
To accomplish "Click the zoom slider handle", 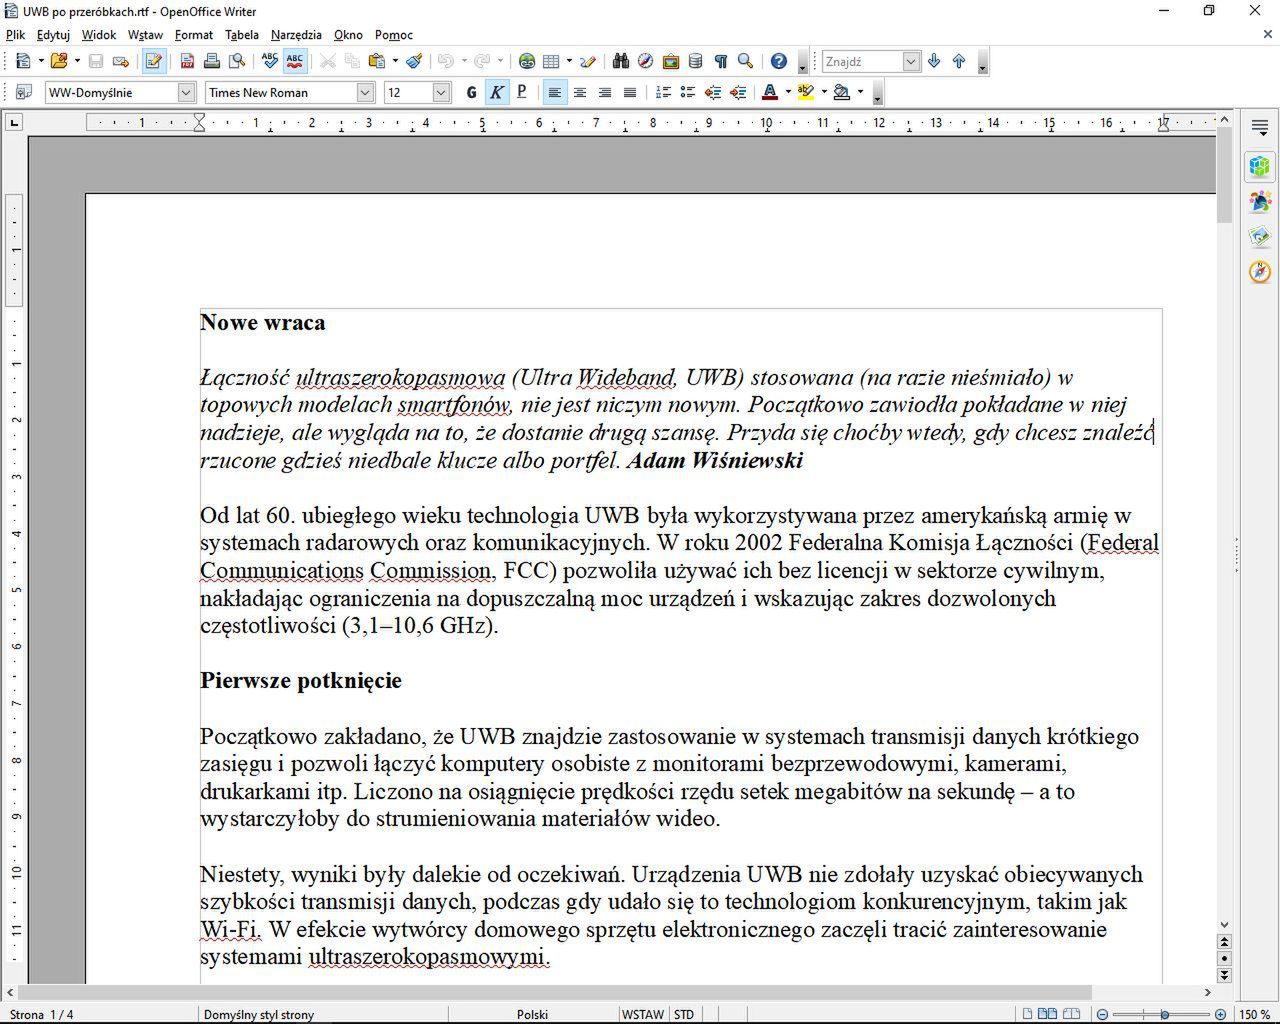I will [1165, 1014].
